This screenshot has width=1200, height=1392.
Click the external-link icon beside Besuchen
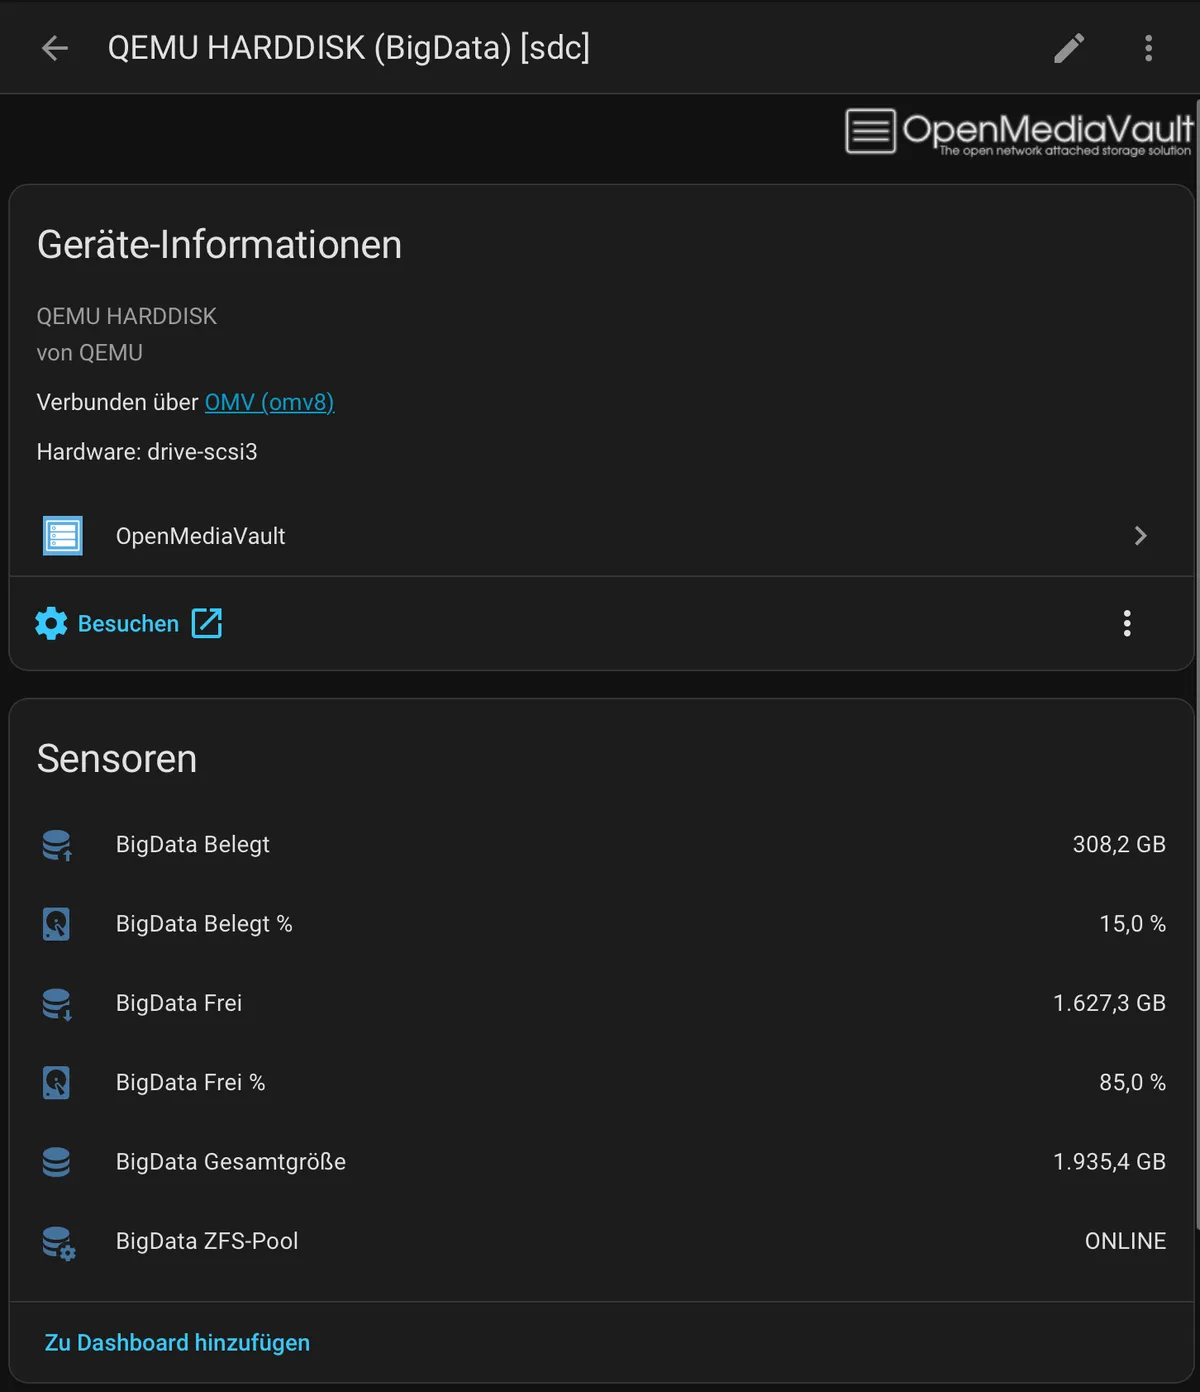tap(207, 623)
